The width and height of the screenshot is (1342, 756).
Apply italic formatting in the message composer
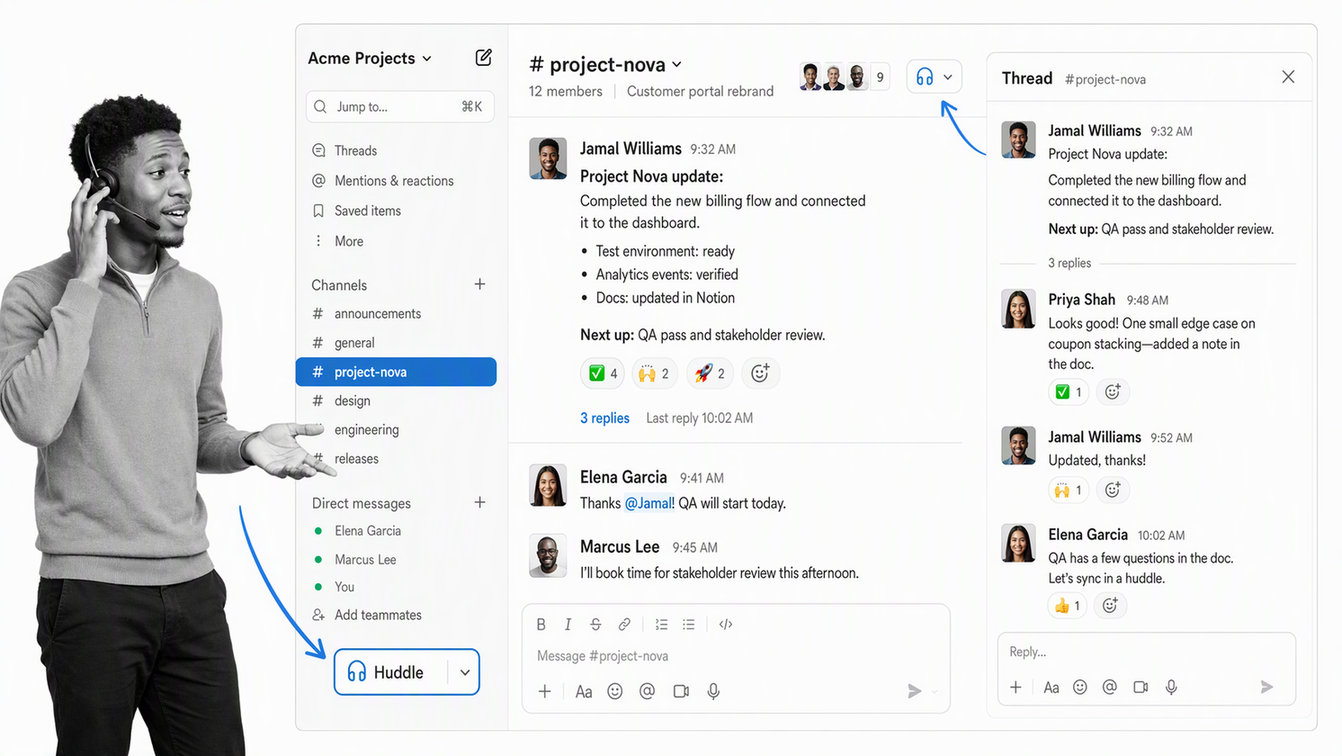coord(568,624)
